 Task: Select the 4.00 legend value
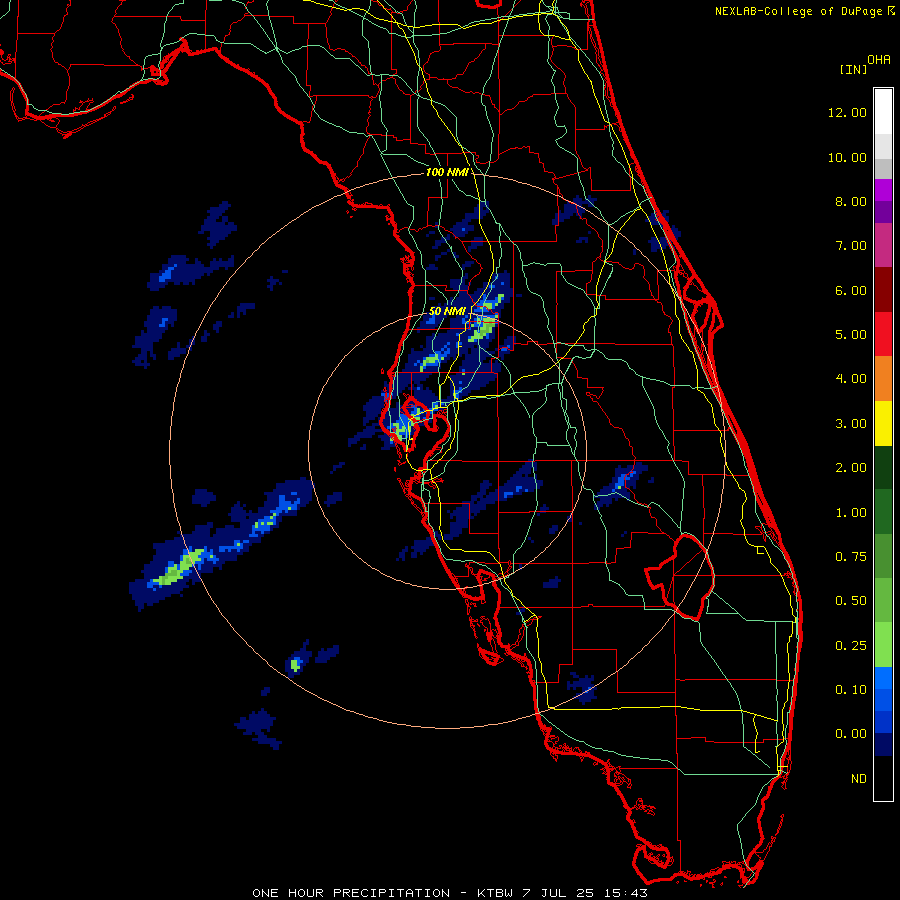point(851,379)
